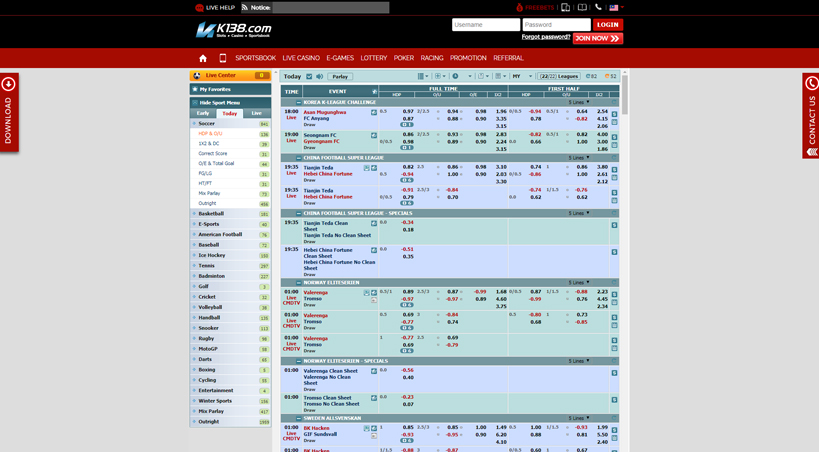Open the Promotion menu
The height and width of the screenshot is (452, 819).
click(468, 58)
